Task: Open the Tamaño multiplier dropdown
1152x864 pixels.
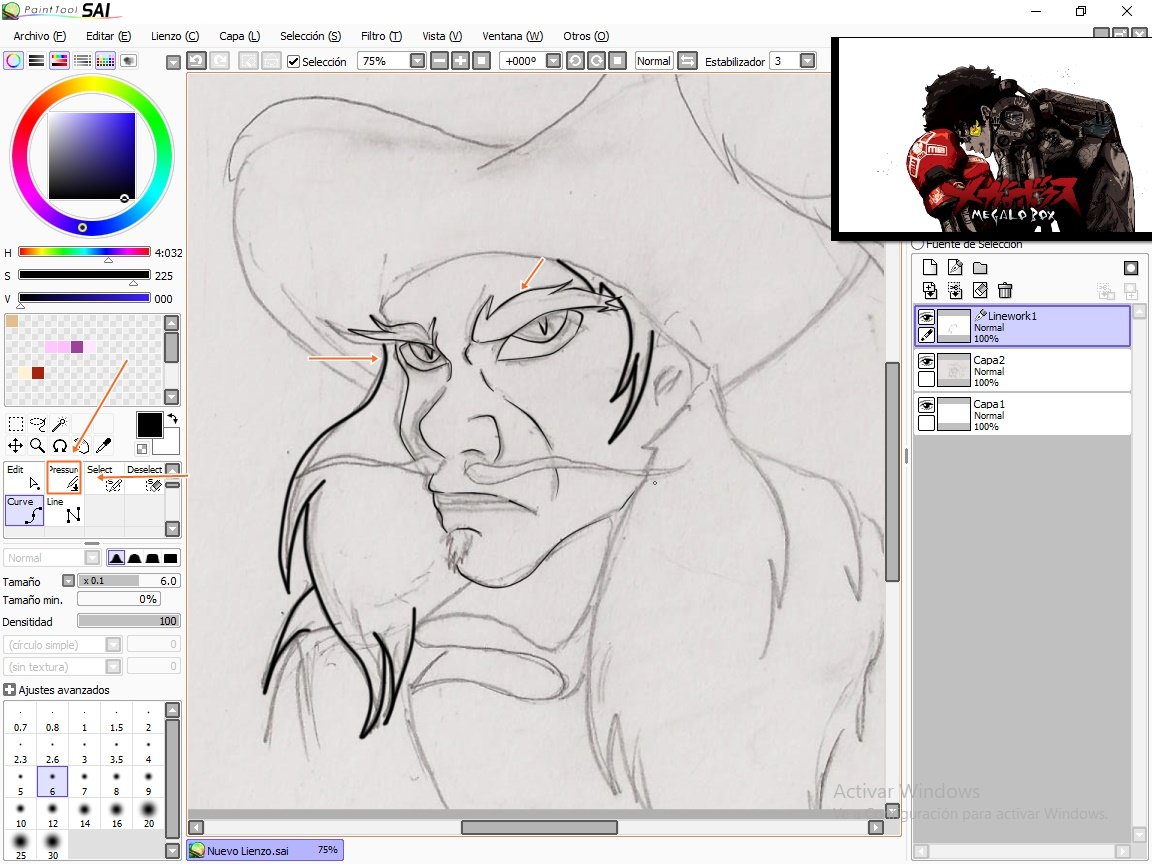Action: pos(68,580)
